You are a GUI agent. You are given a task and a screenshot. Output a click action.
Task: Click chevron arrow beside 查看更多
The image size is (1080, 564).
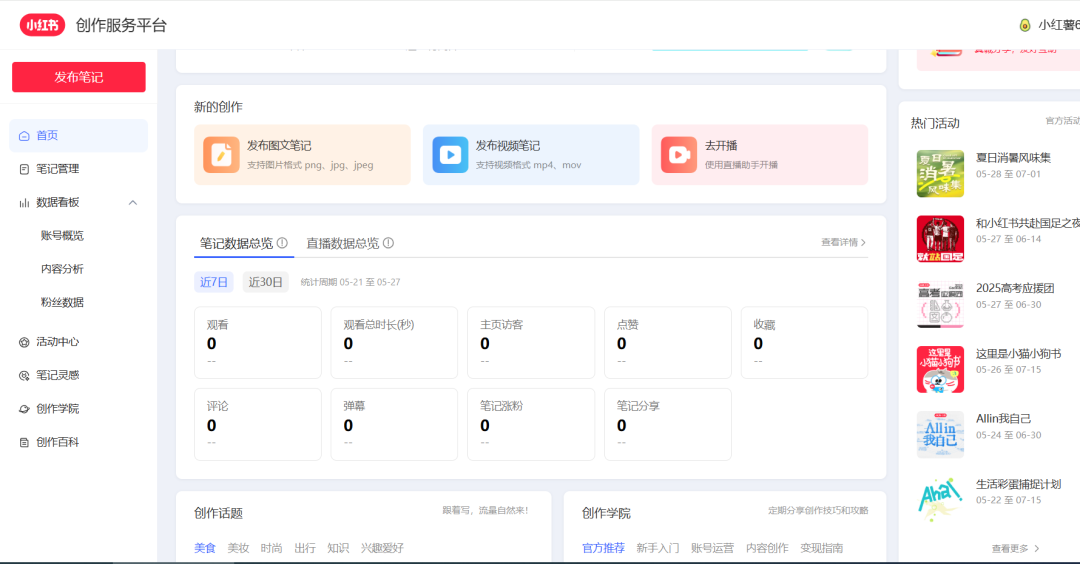(x=1037, y=549)
